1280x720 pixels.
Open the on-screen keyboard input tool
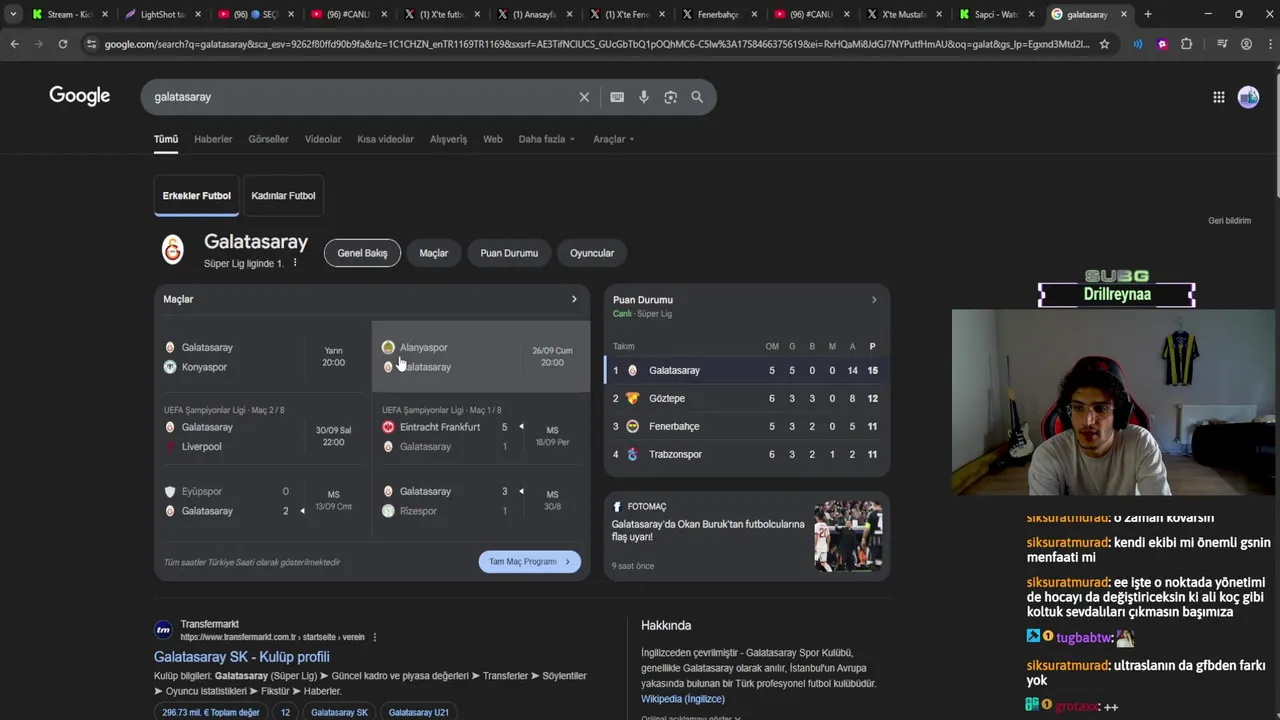[x=617, y=97]
